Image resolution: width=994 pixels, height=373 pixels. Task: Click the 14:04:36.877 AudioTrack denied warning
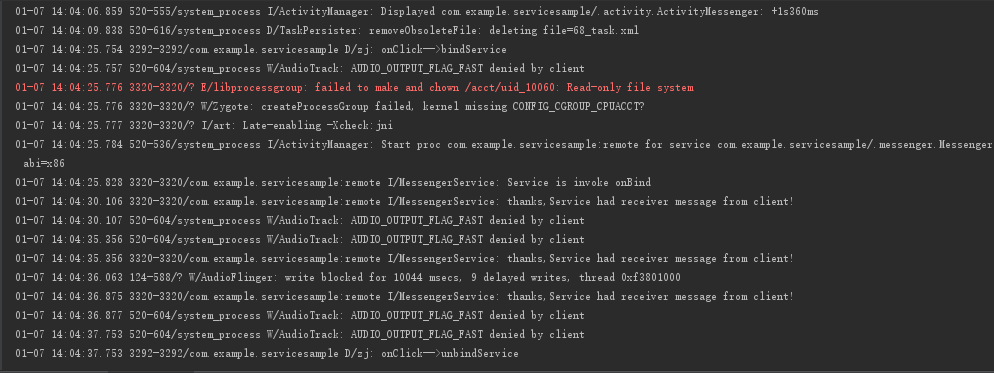click(x=300, y=315)
